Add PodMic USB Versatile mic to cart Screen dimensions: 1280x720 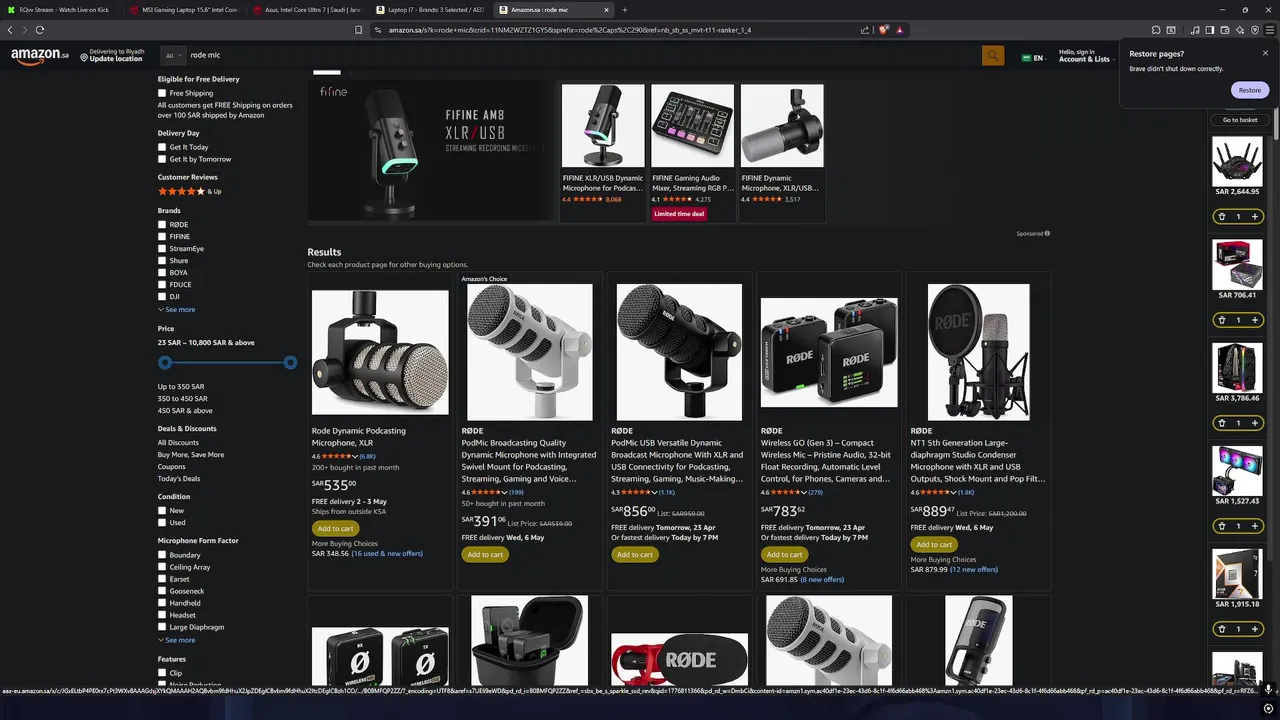634,554
